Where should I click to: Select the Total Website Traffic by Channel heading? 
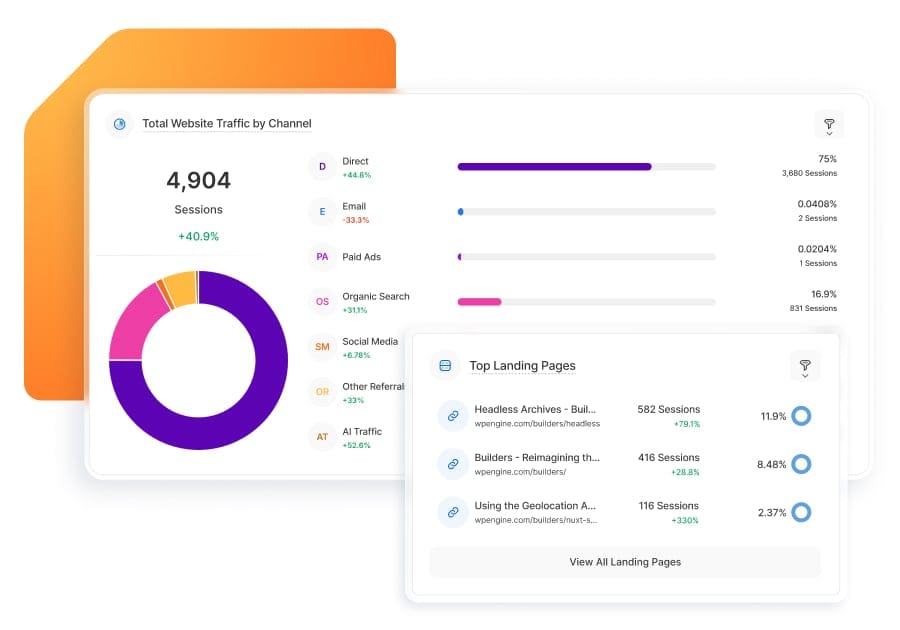coord(225,123)
